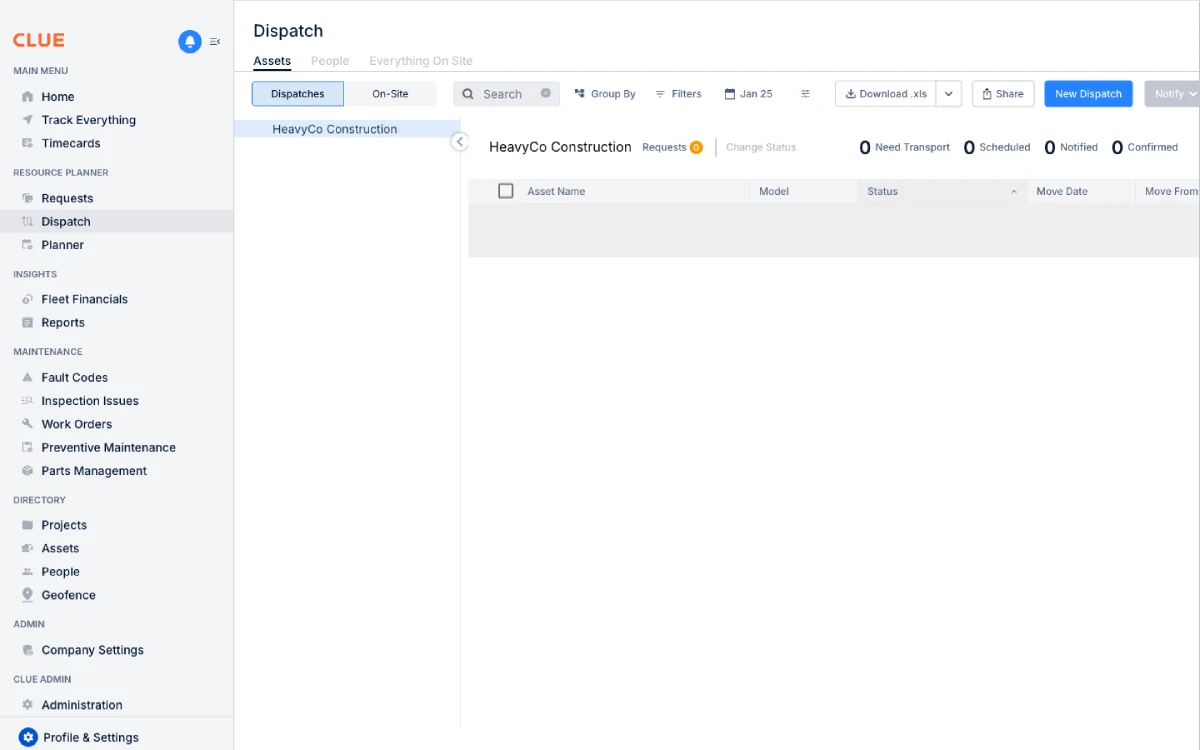Switch to the On-Site view toggle
Screen dimensions: 1200x750
click(x=390, y=94)
